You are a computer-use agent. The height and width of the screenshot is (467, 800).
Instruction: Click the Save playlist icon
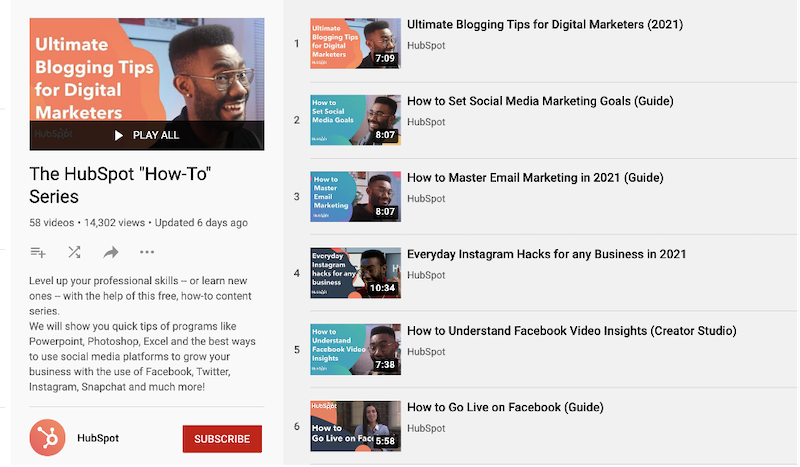38,252
